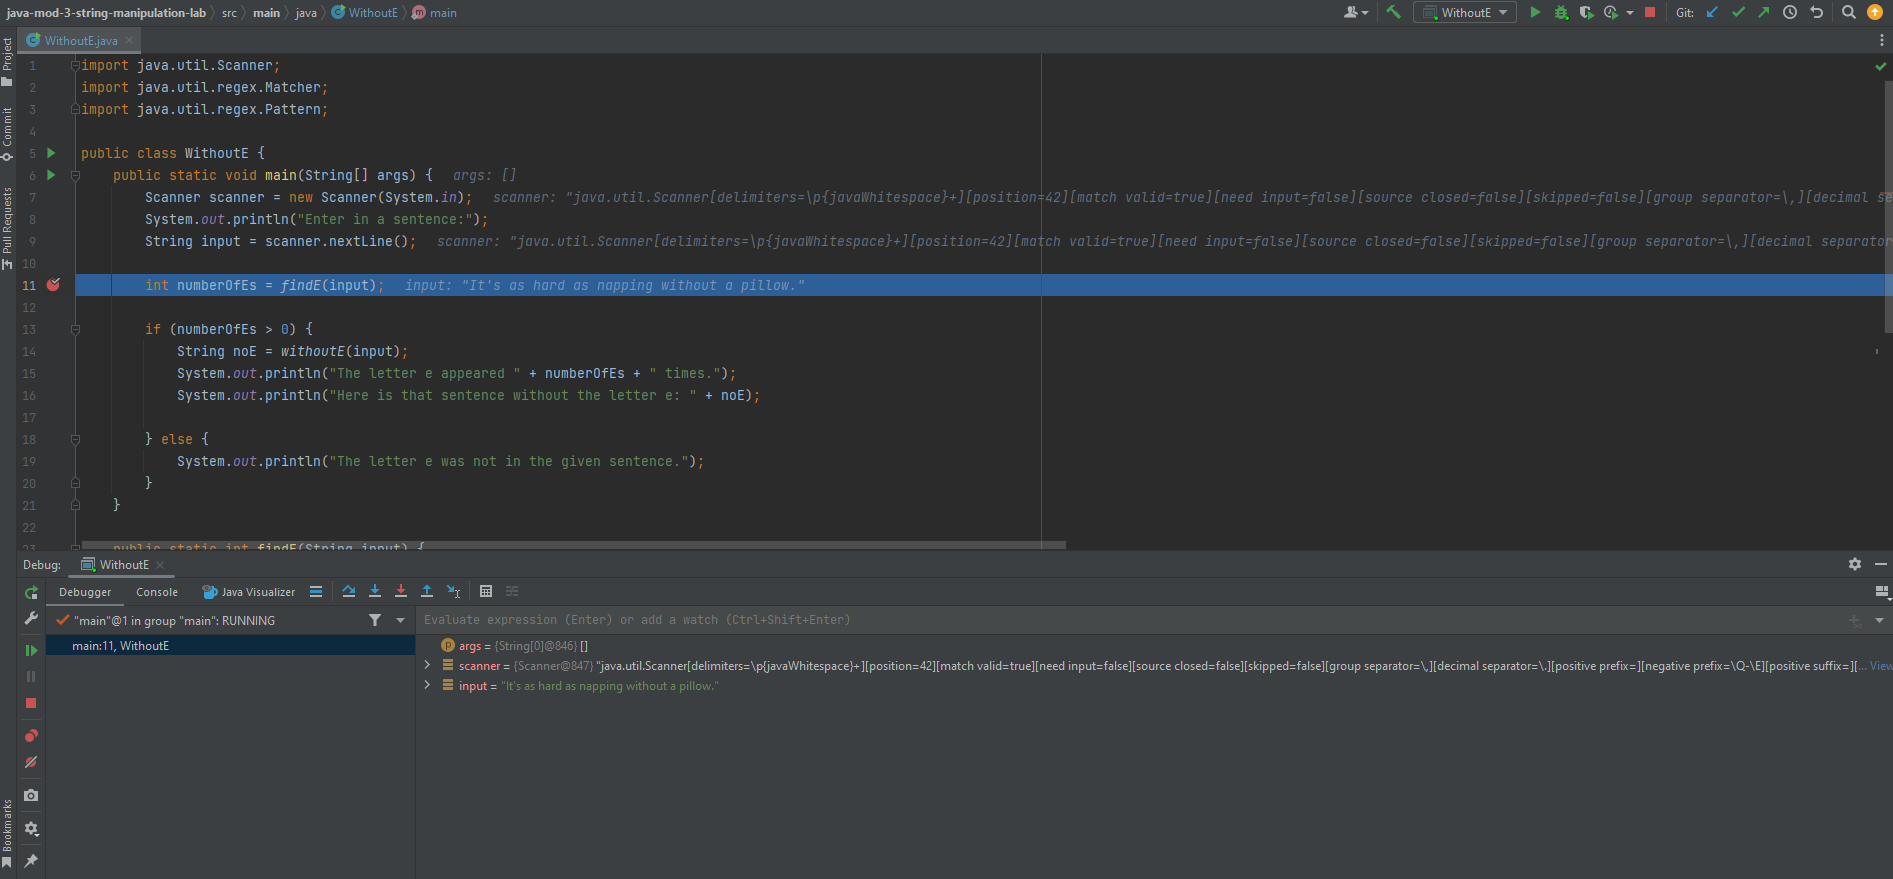Click the Step Out icon
This screenshot has height=879, width=1893.
click(x=427, y=591)
